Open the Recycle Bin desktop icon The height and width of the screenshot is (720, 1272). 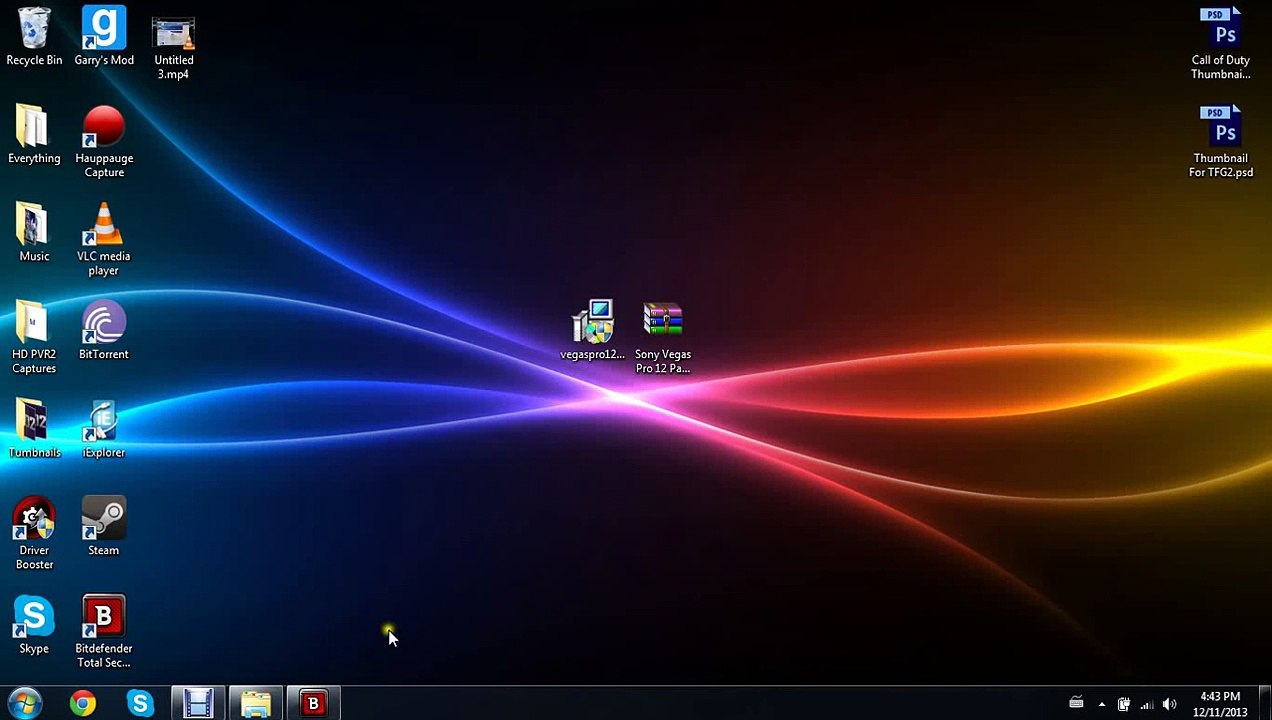click(34, 37)
